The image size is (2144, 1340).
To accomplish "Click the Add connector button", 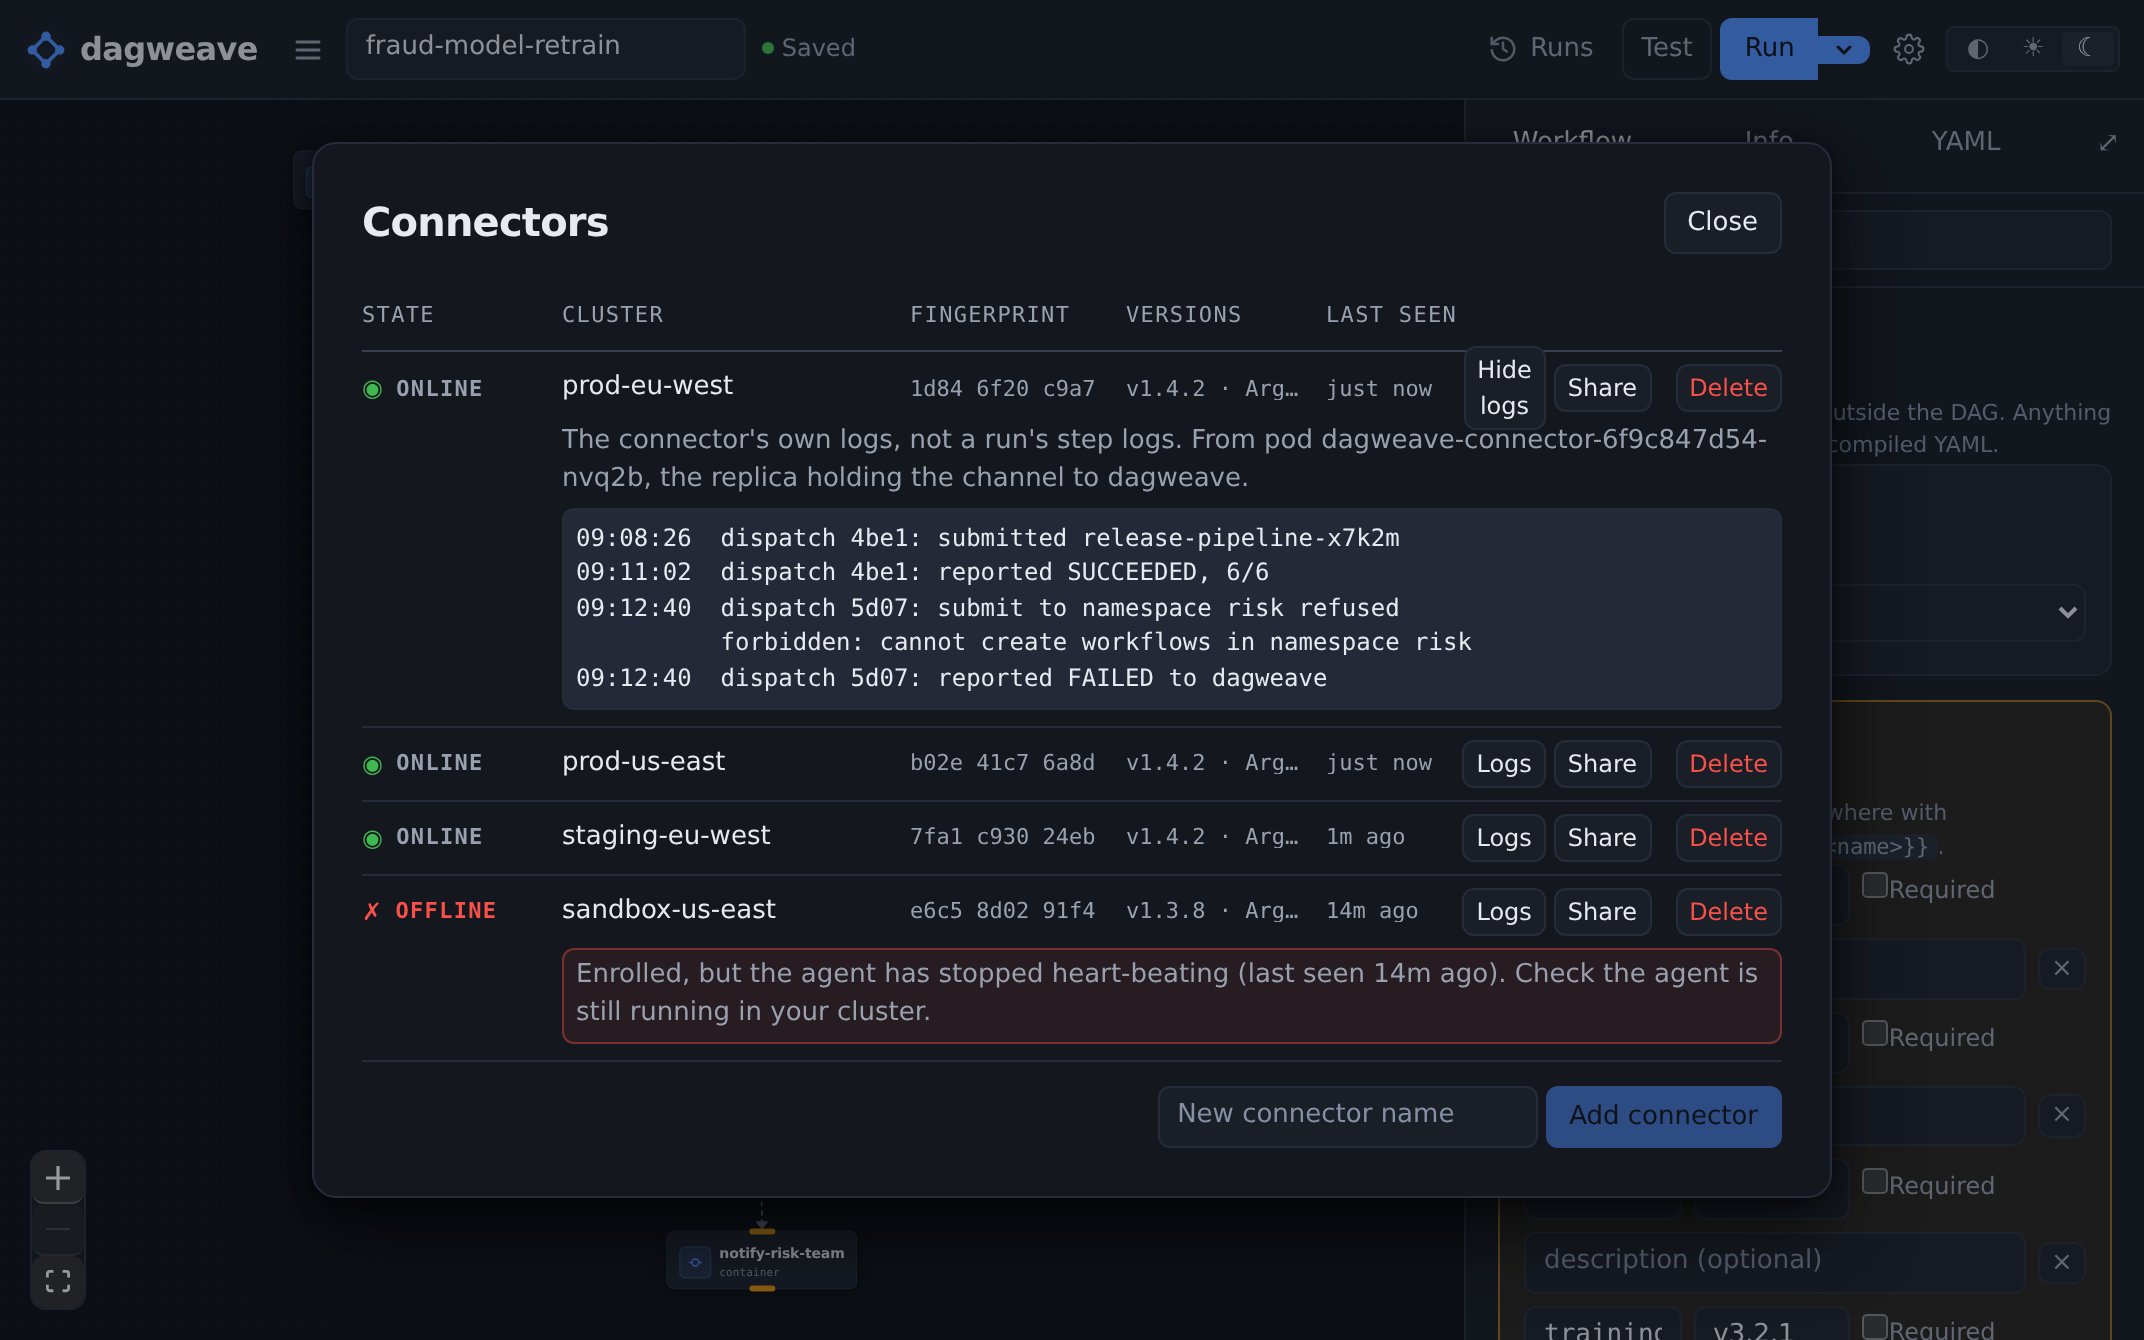I will (1663, 1116).
